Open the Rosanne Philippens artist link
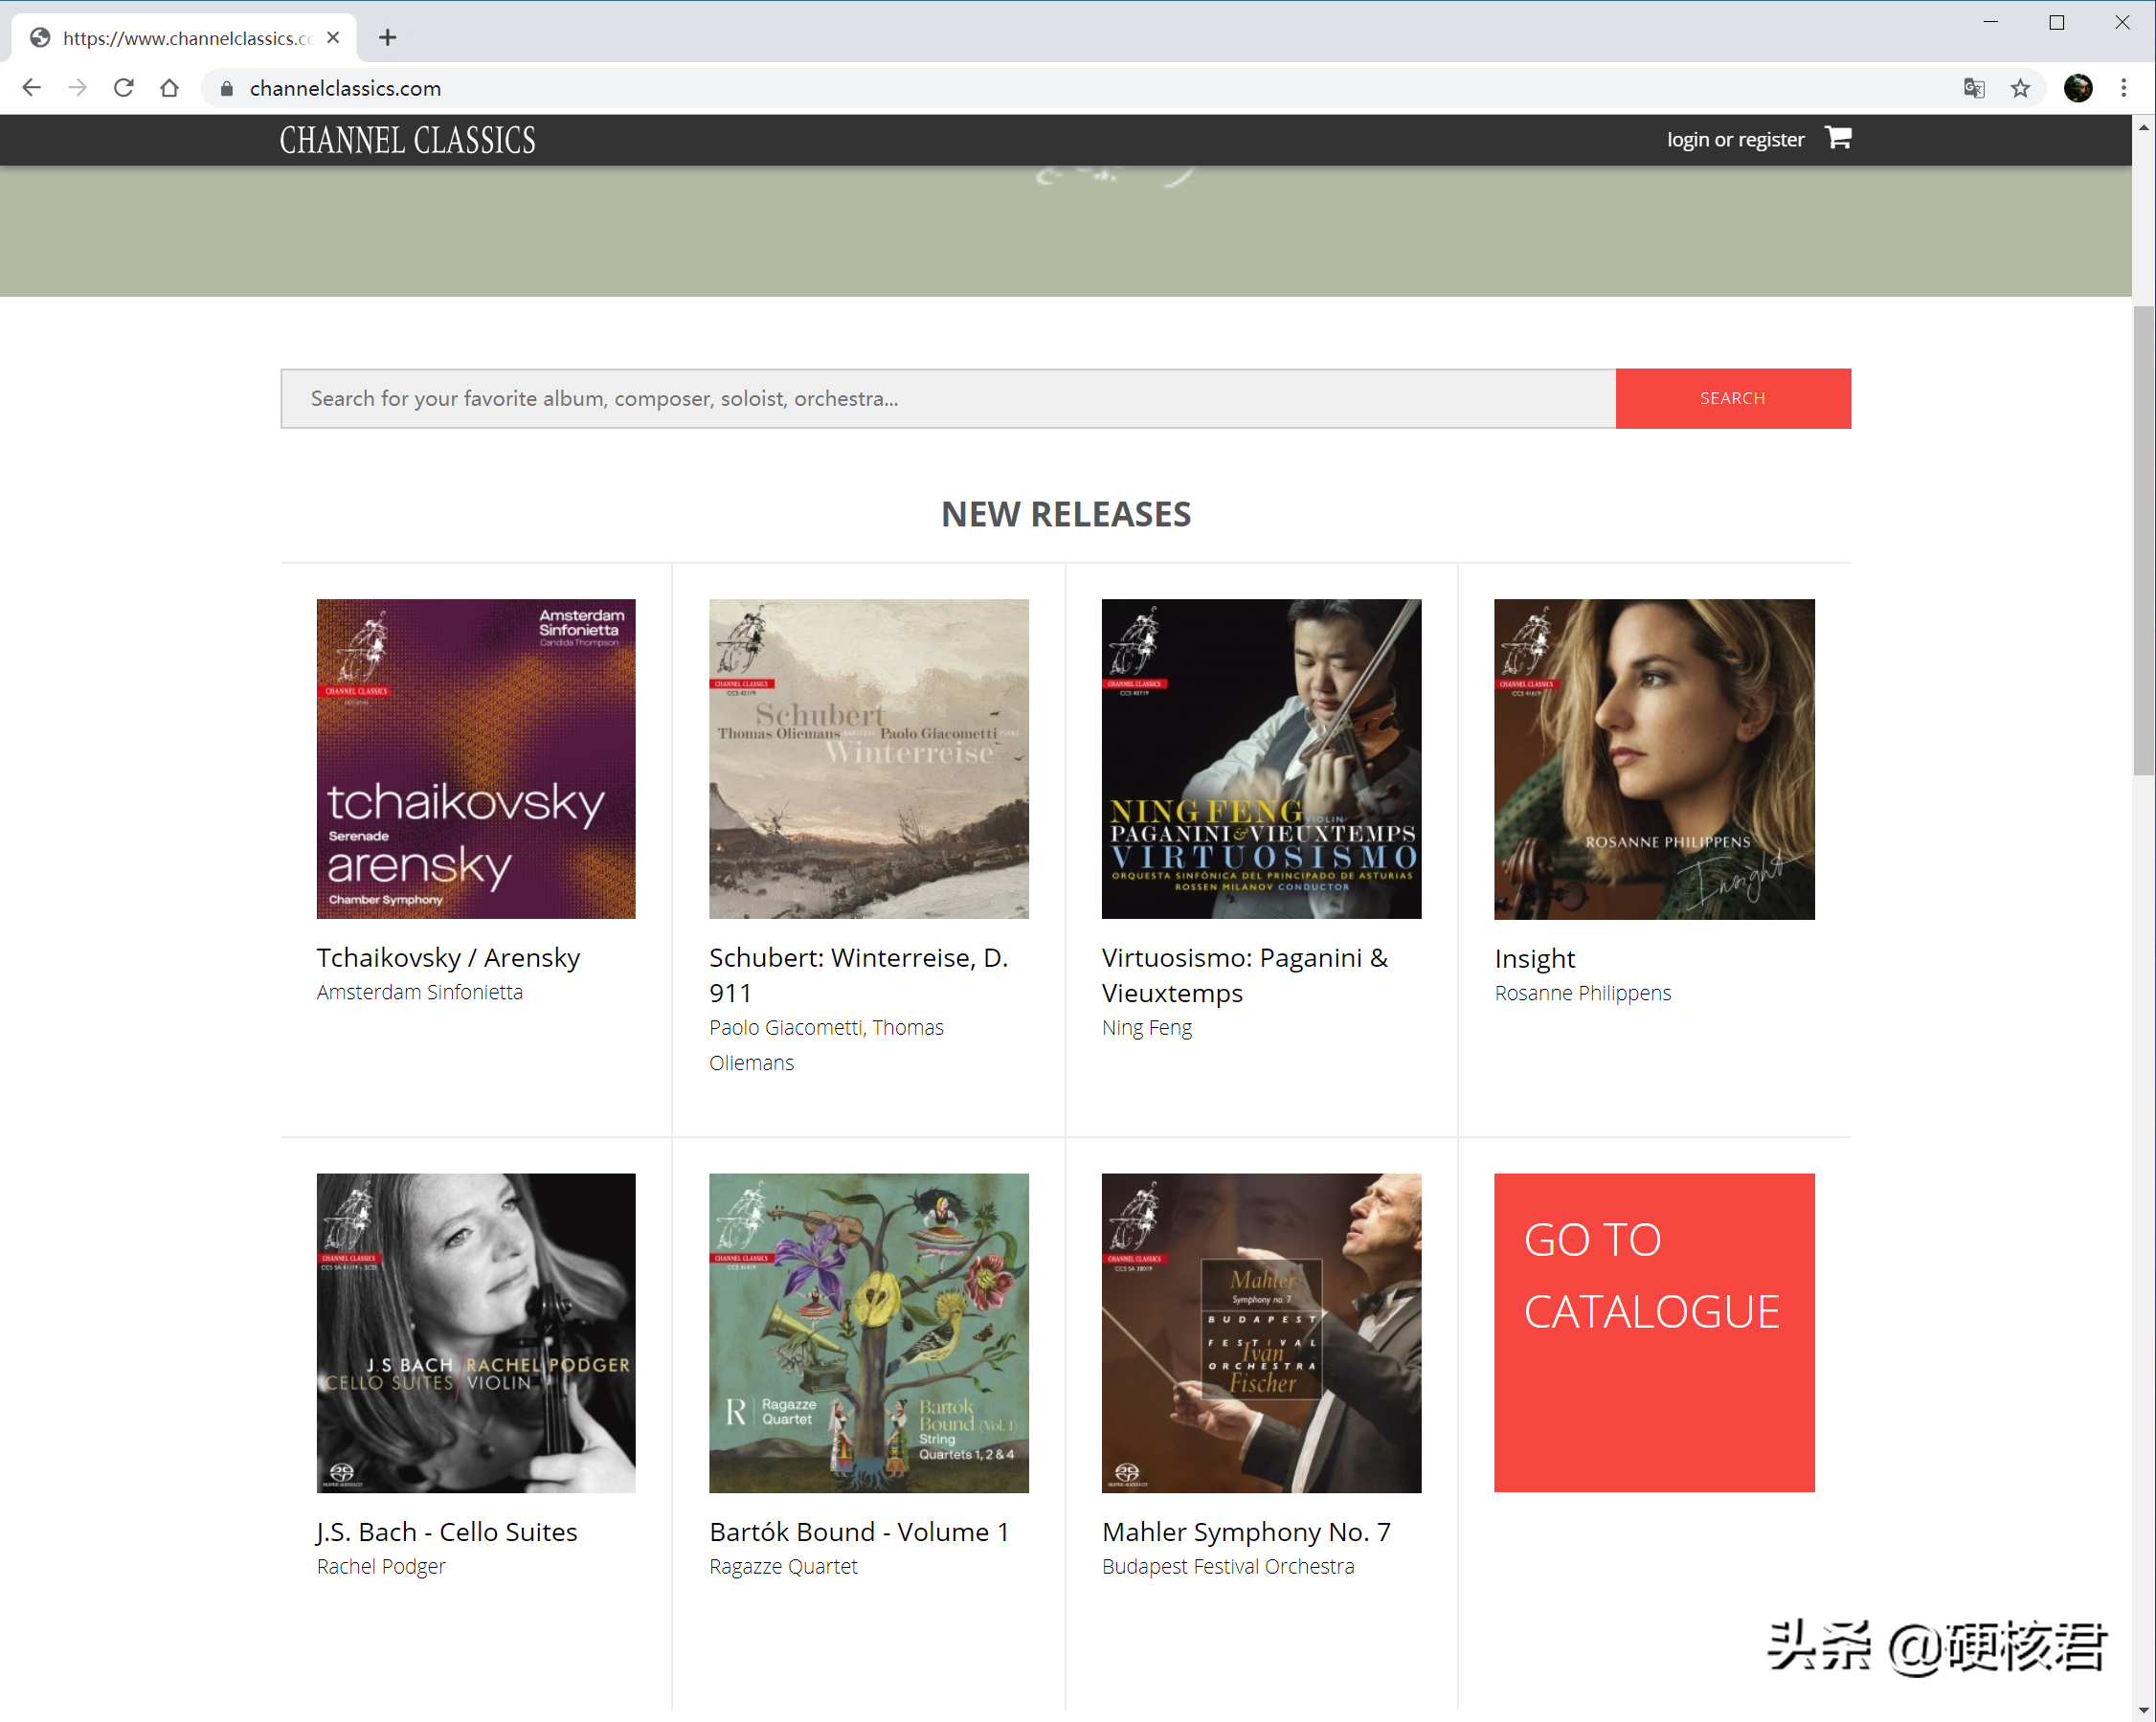 coord(1583,993)
